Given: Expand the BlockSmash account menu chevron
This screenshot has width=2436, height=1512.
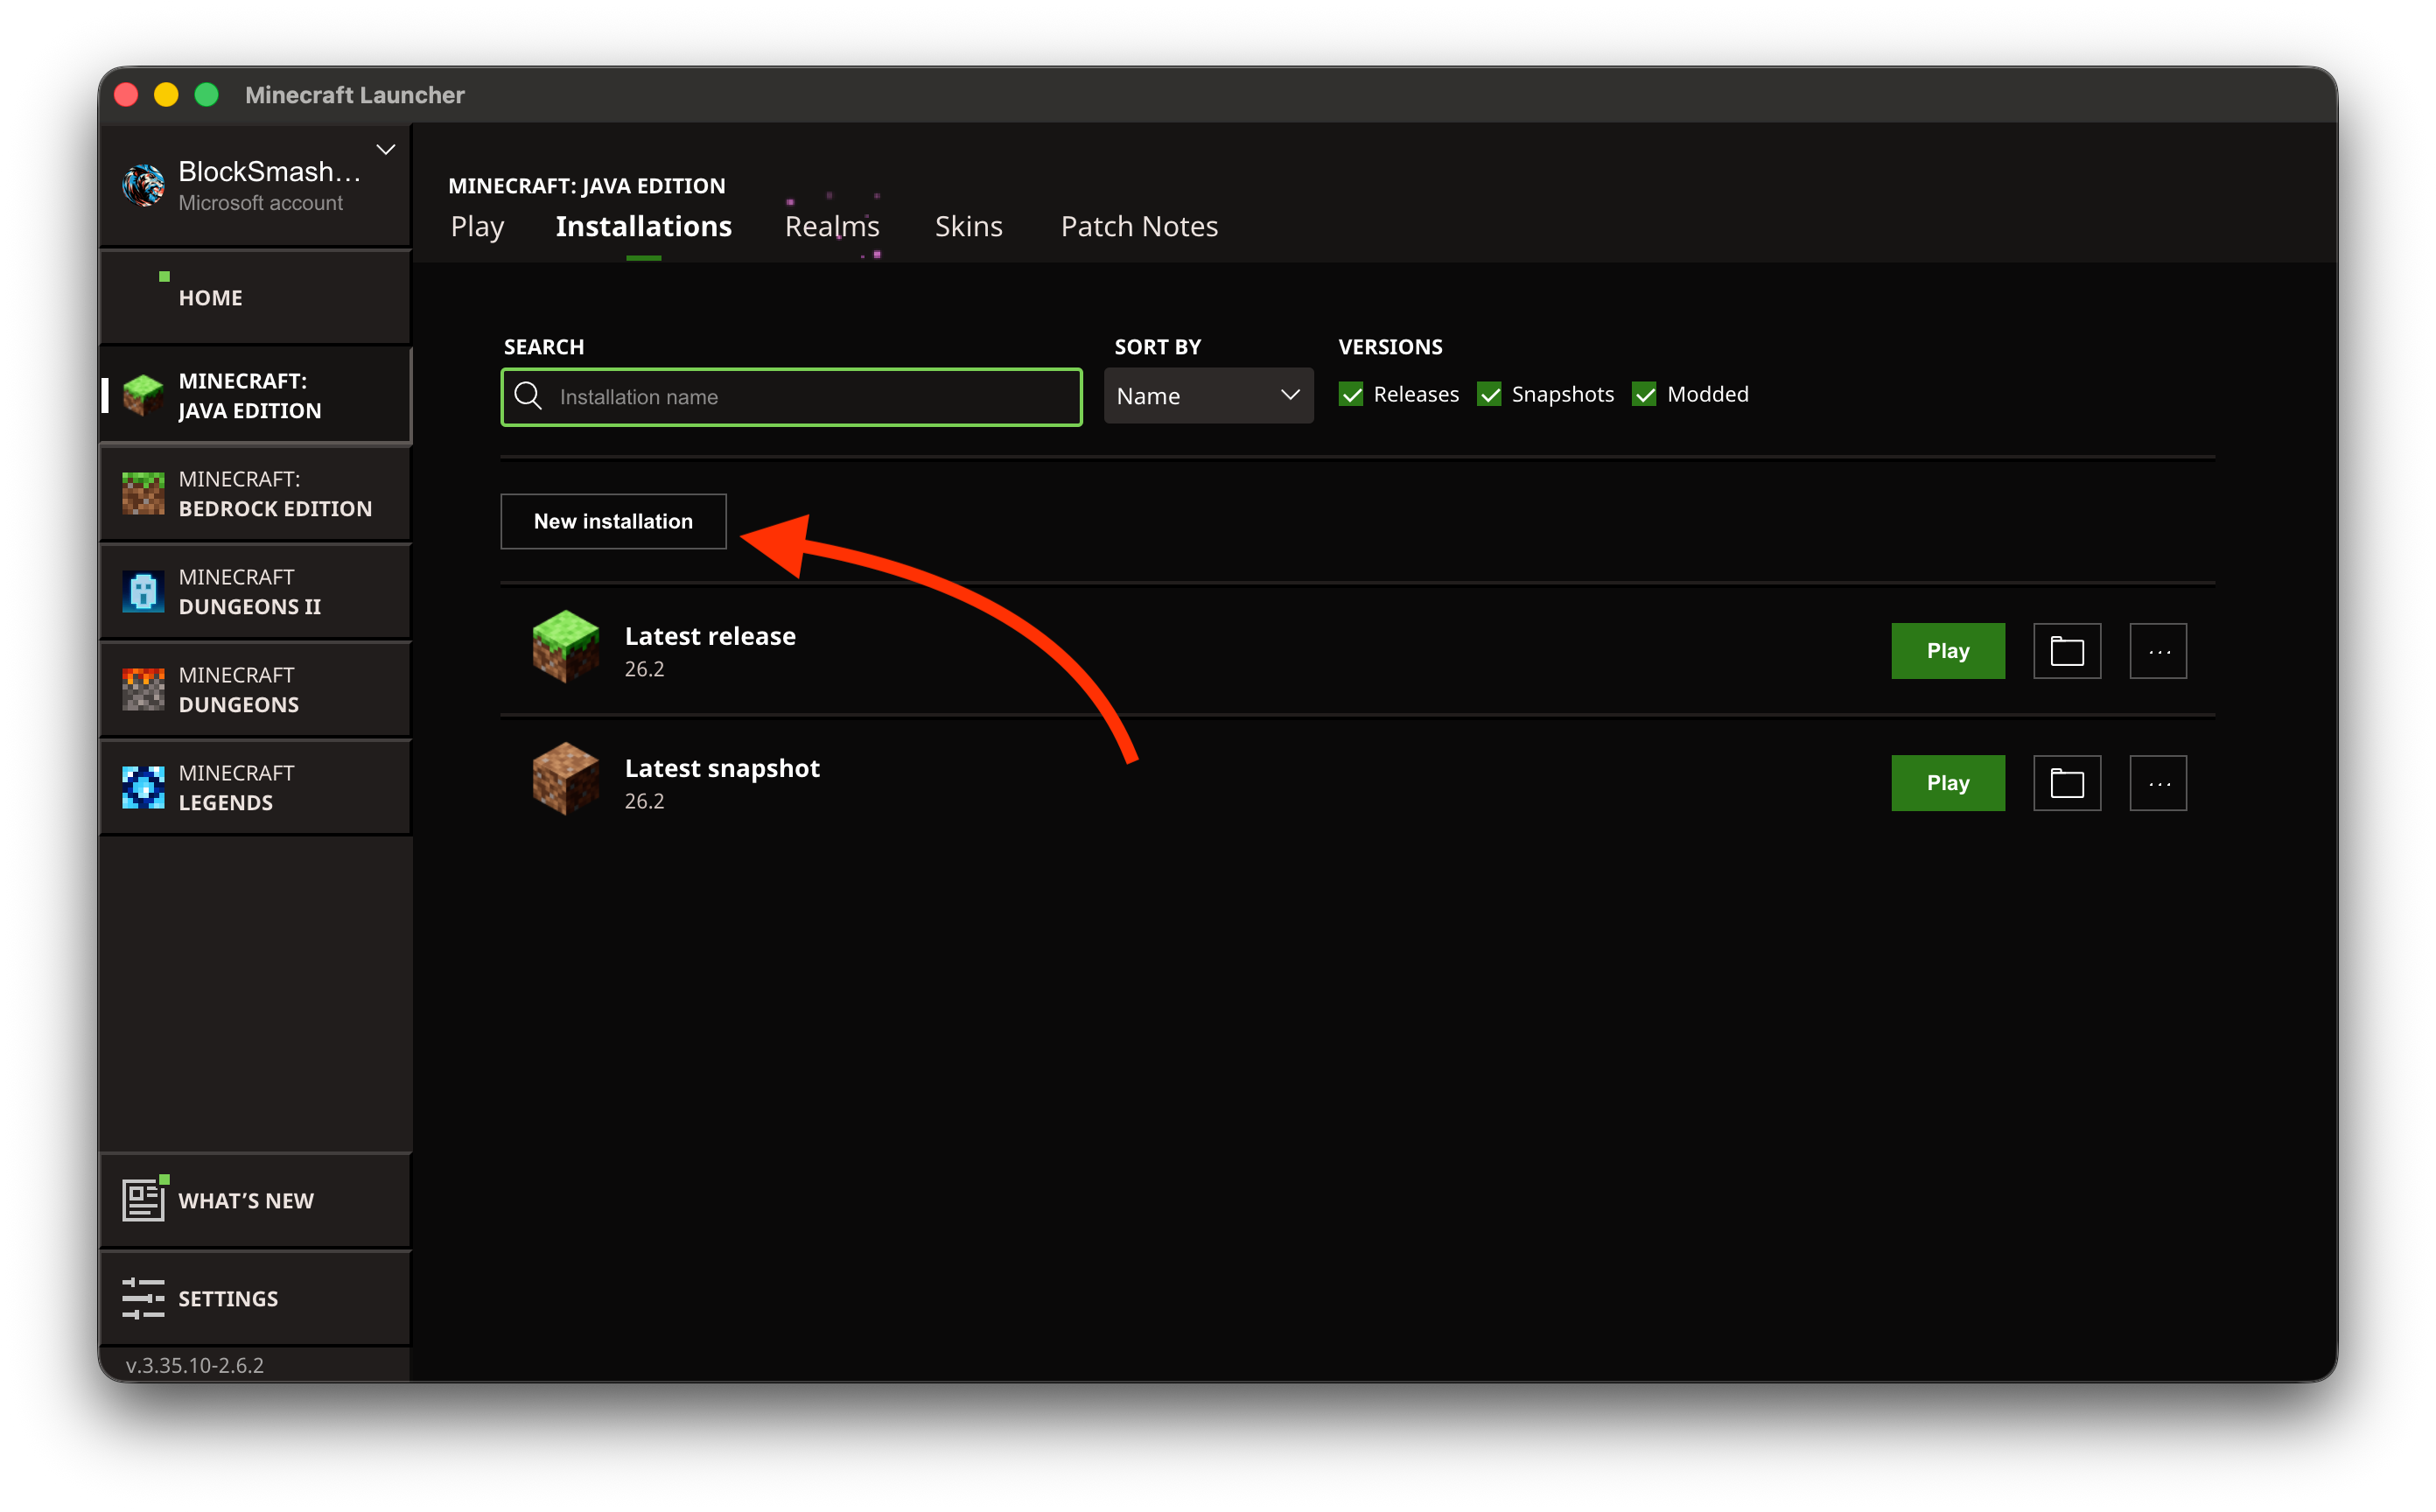Looking at the screenshot, I should tap(385, 150).
